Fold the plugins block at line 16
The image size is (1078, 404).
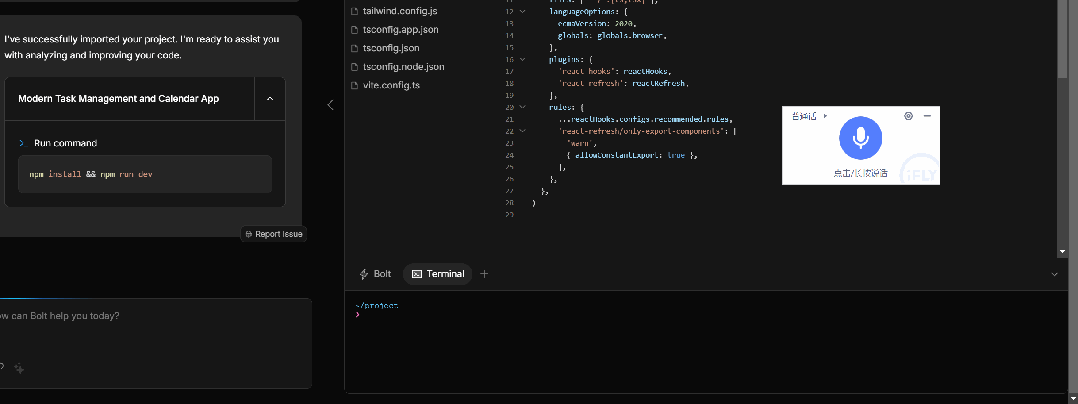[x=522, y=59]
